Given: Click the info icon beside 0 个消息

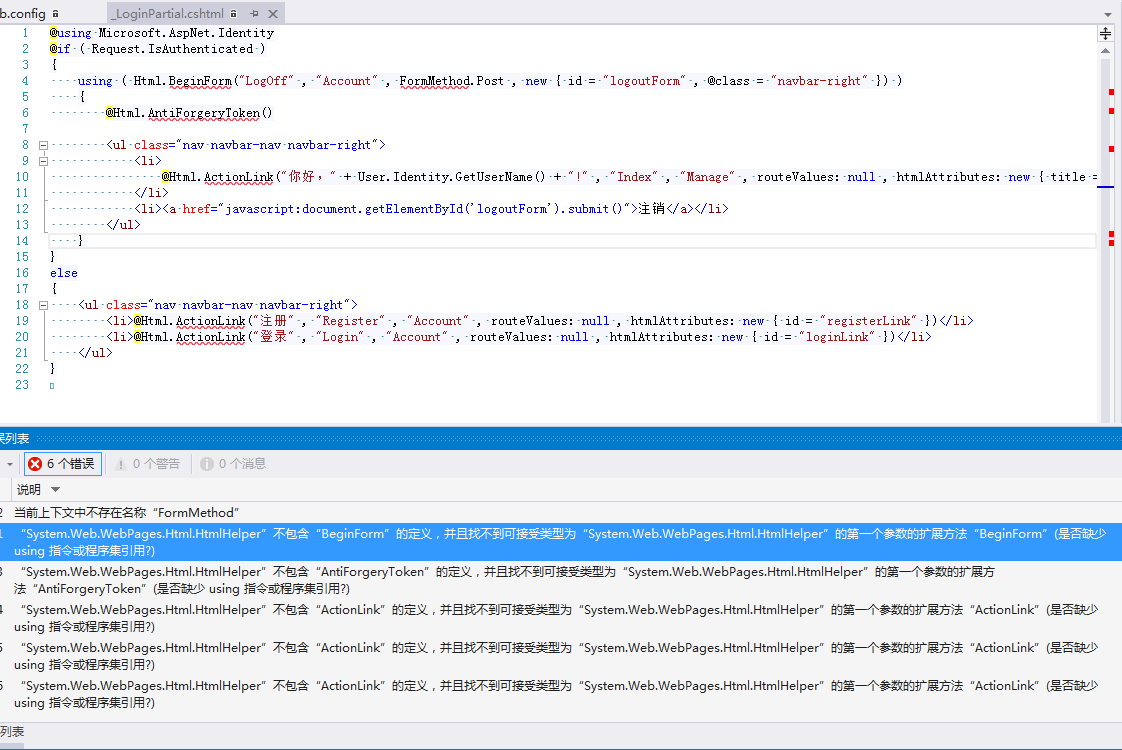Looking at the screenshot, I should point(207,464).
